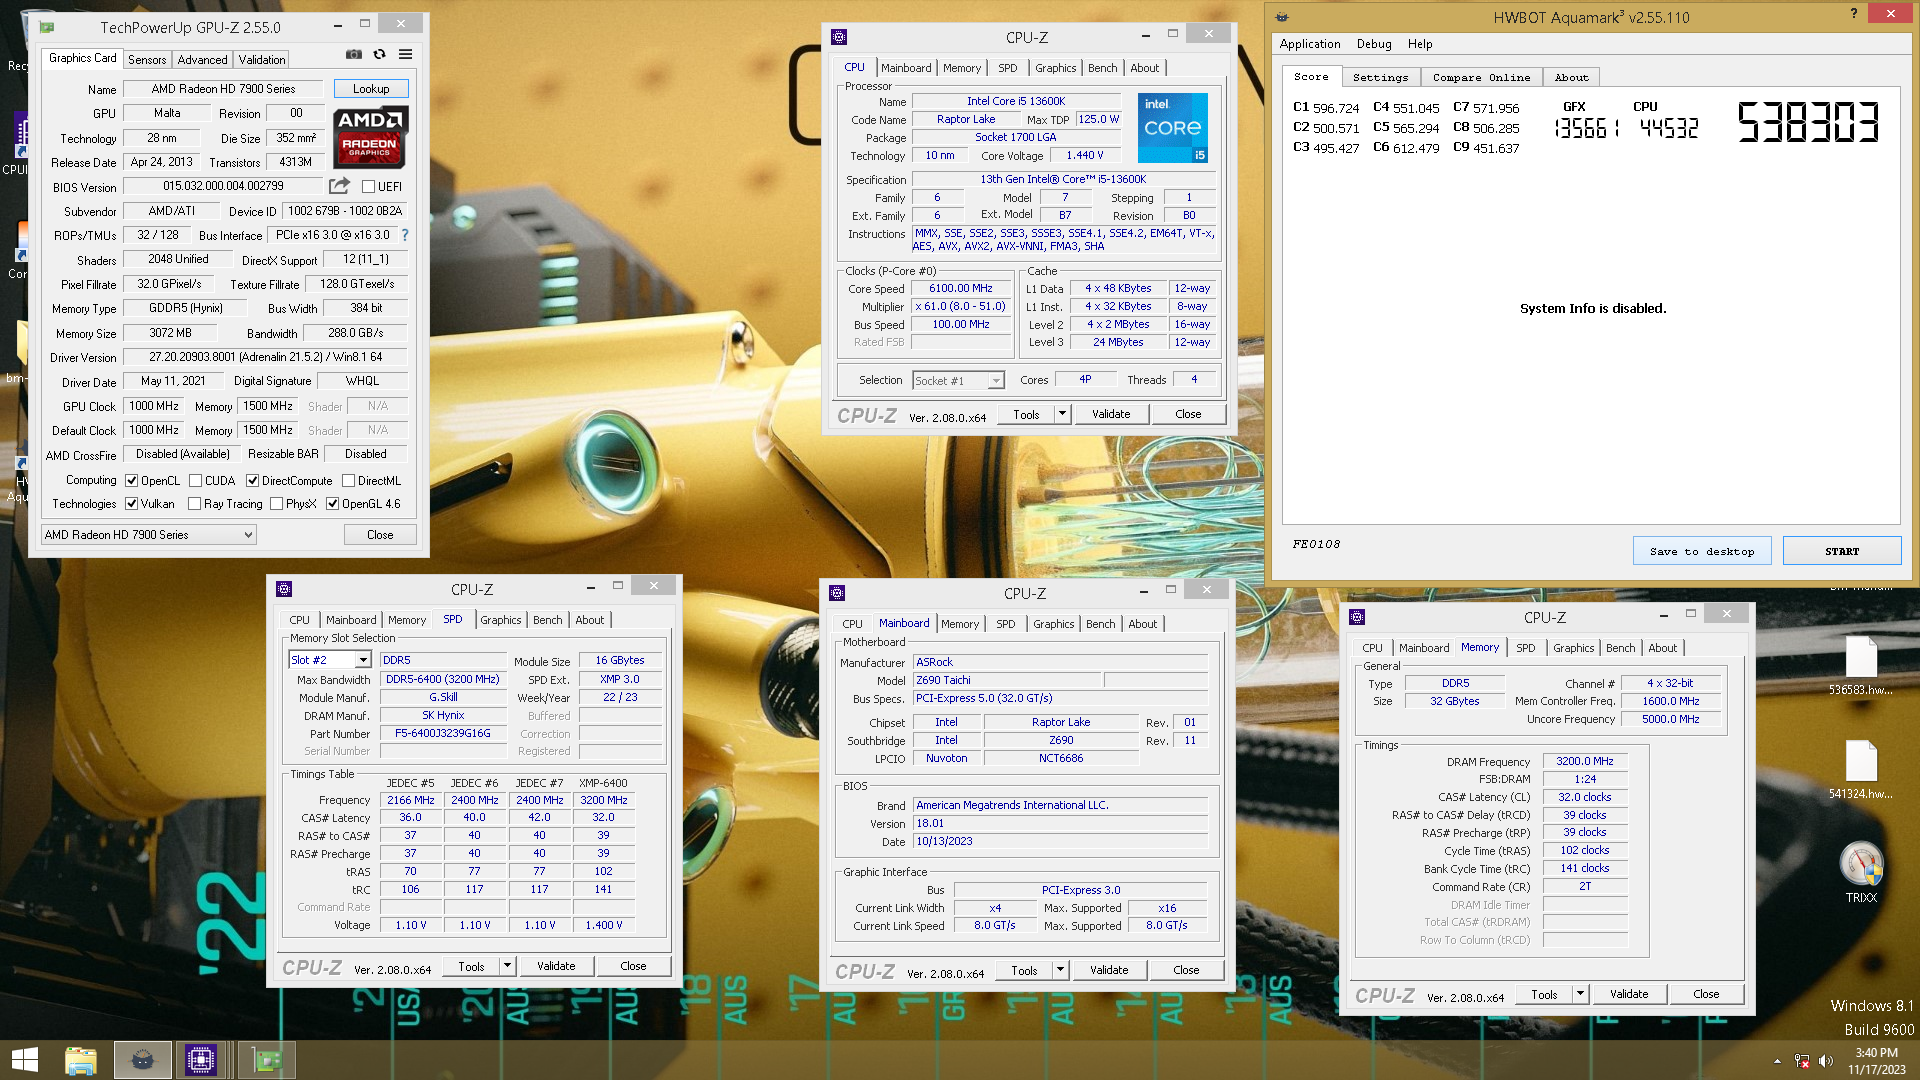Switch to the GPU-Z Advanced tab

click(x=202, y=60)
